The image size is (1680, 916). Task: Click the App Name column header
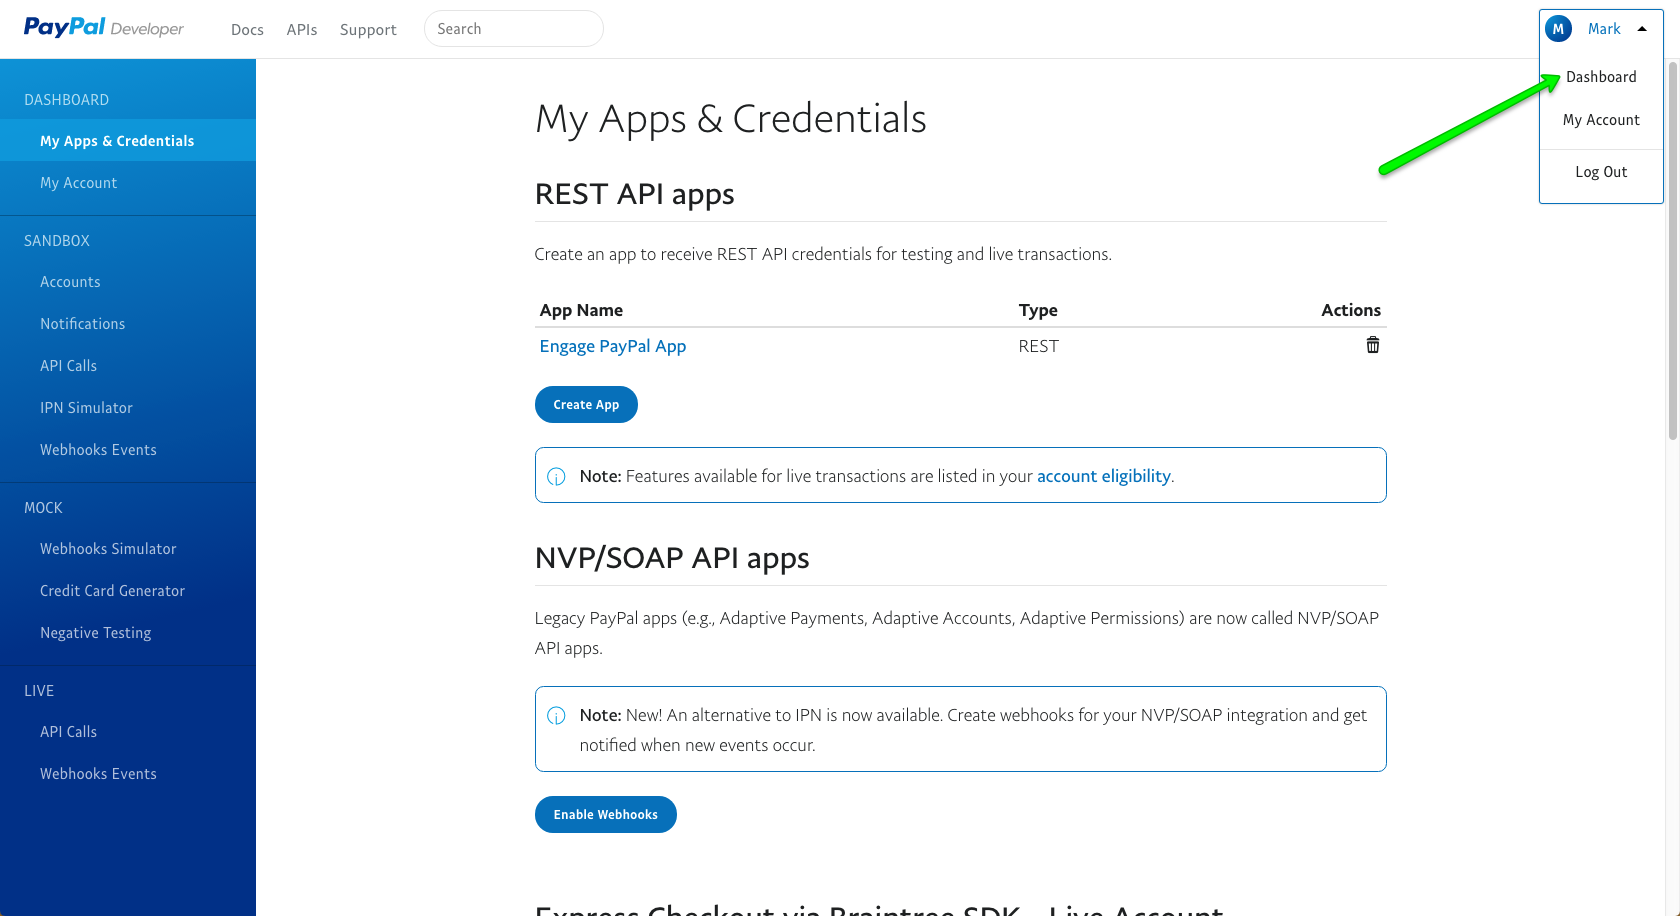tap(581, 310)
